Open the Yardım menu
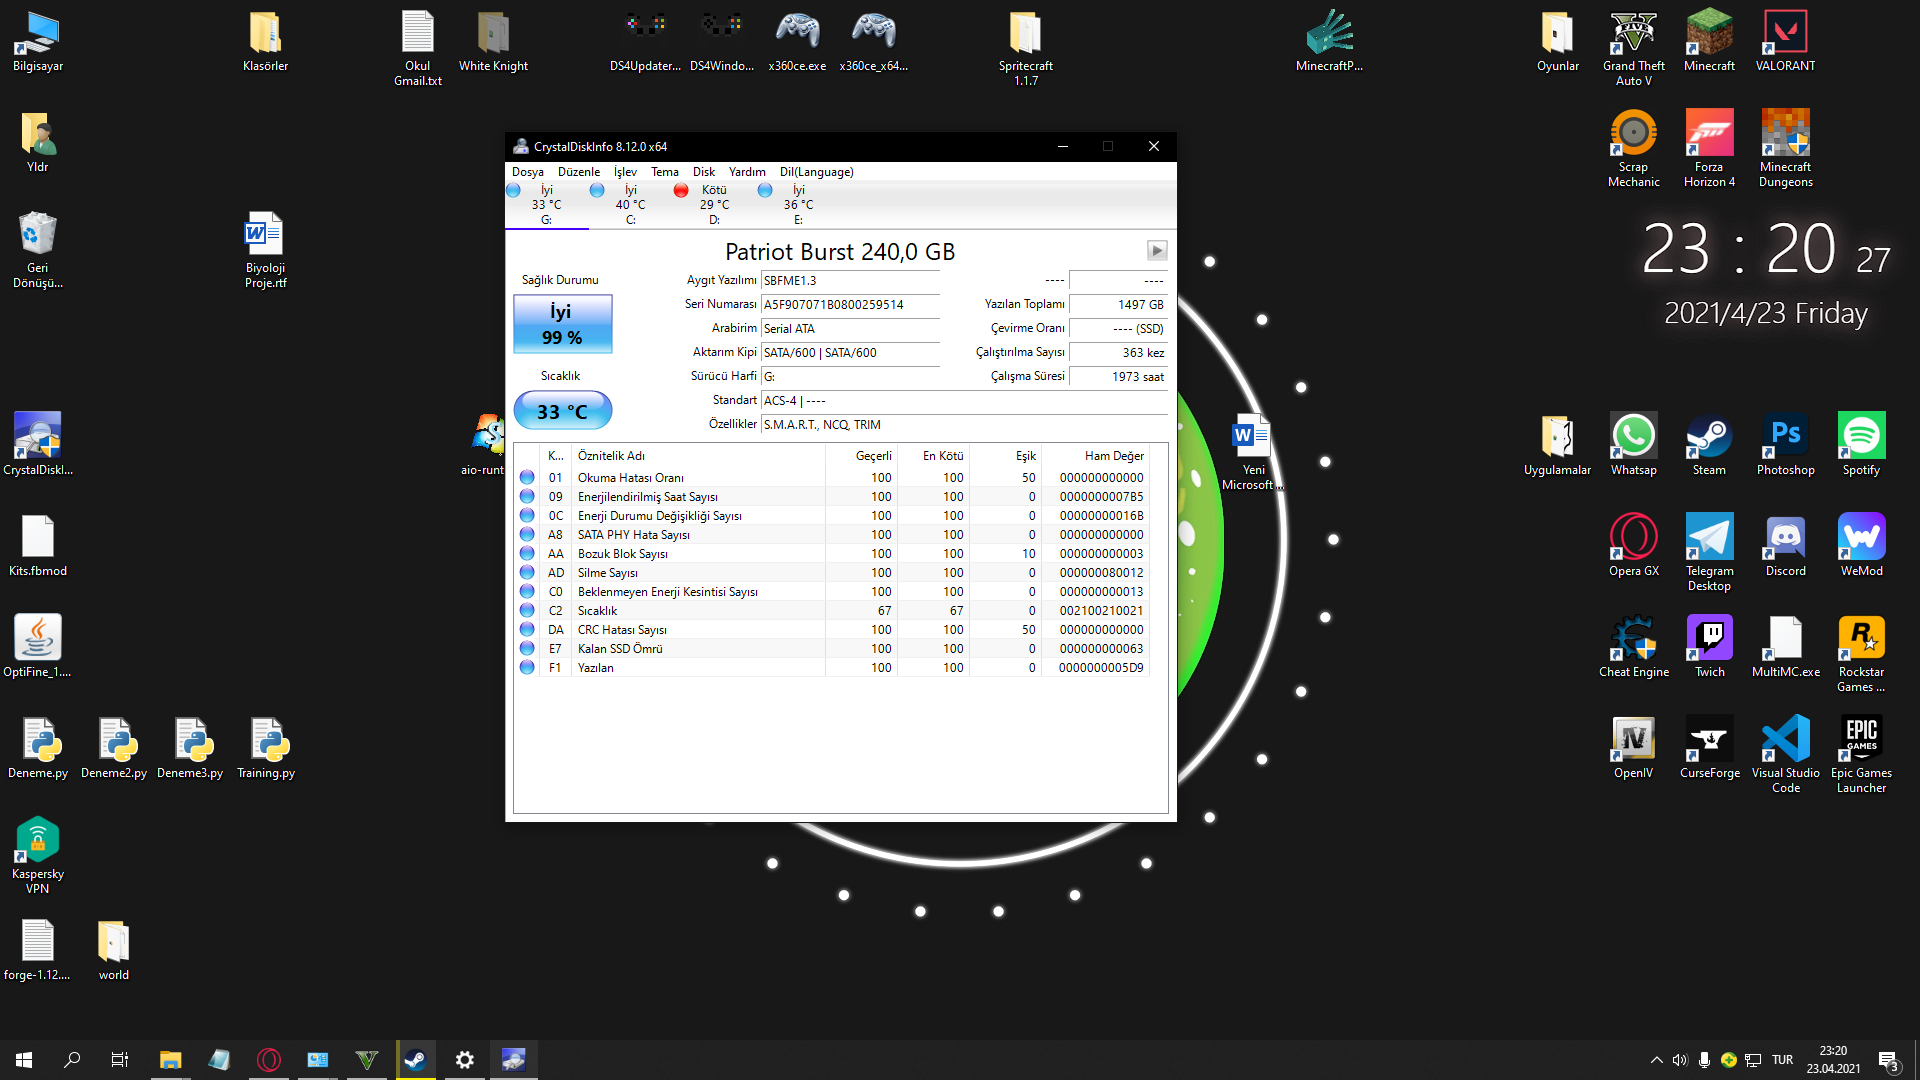 (x=747, y=172)
